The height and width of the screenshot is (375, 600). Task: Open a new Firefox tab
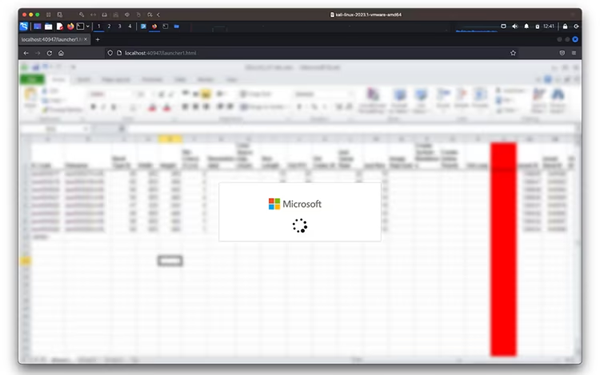[98, 39]
